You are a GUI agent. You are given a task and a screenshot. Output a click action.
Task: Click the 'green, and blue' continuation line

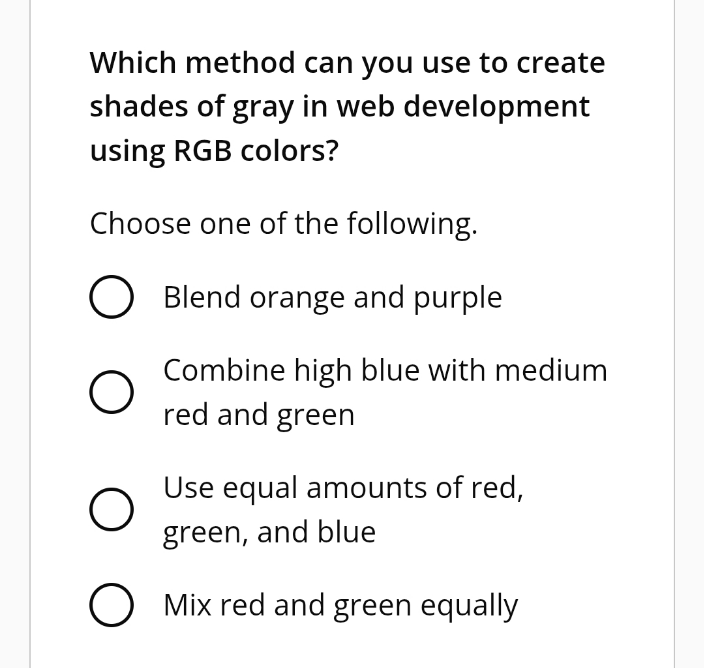coord(269,532)
